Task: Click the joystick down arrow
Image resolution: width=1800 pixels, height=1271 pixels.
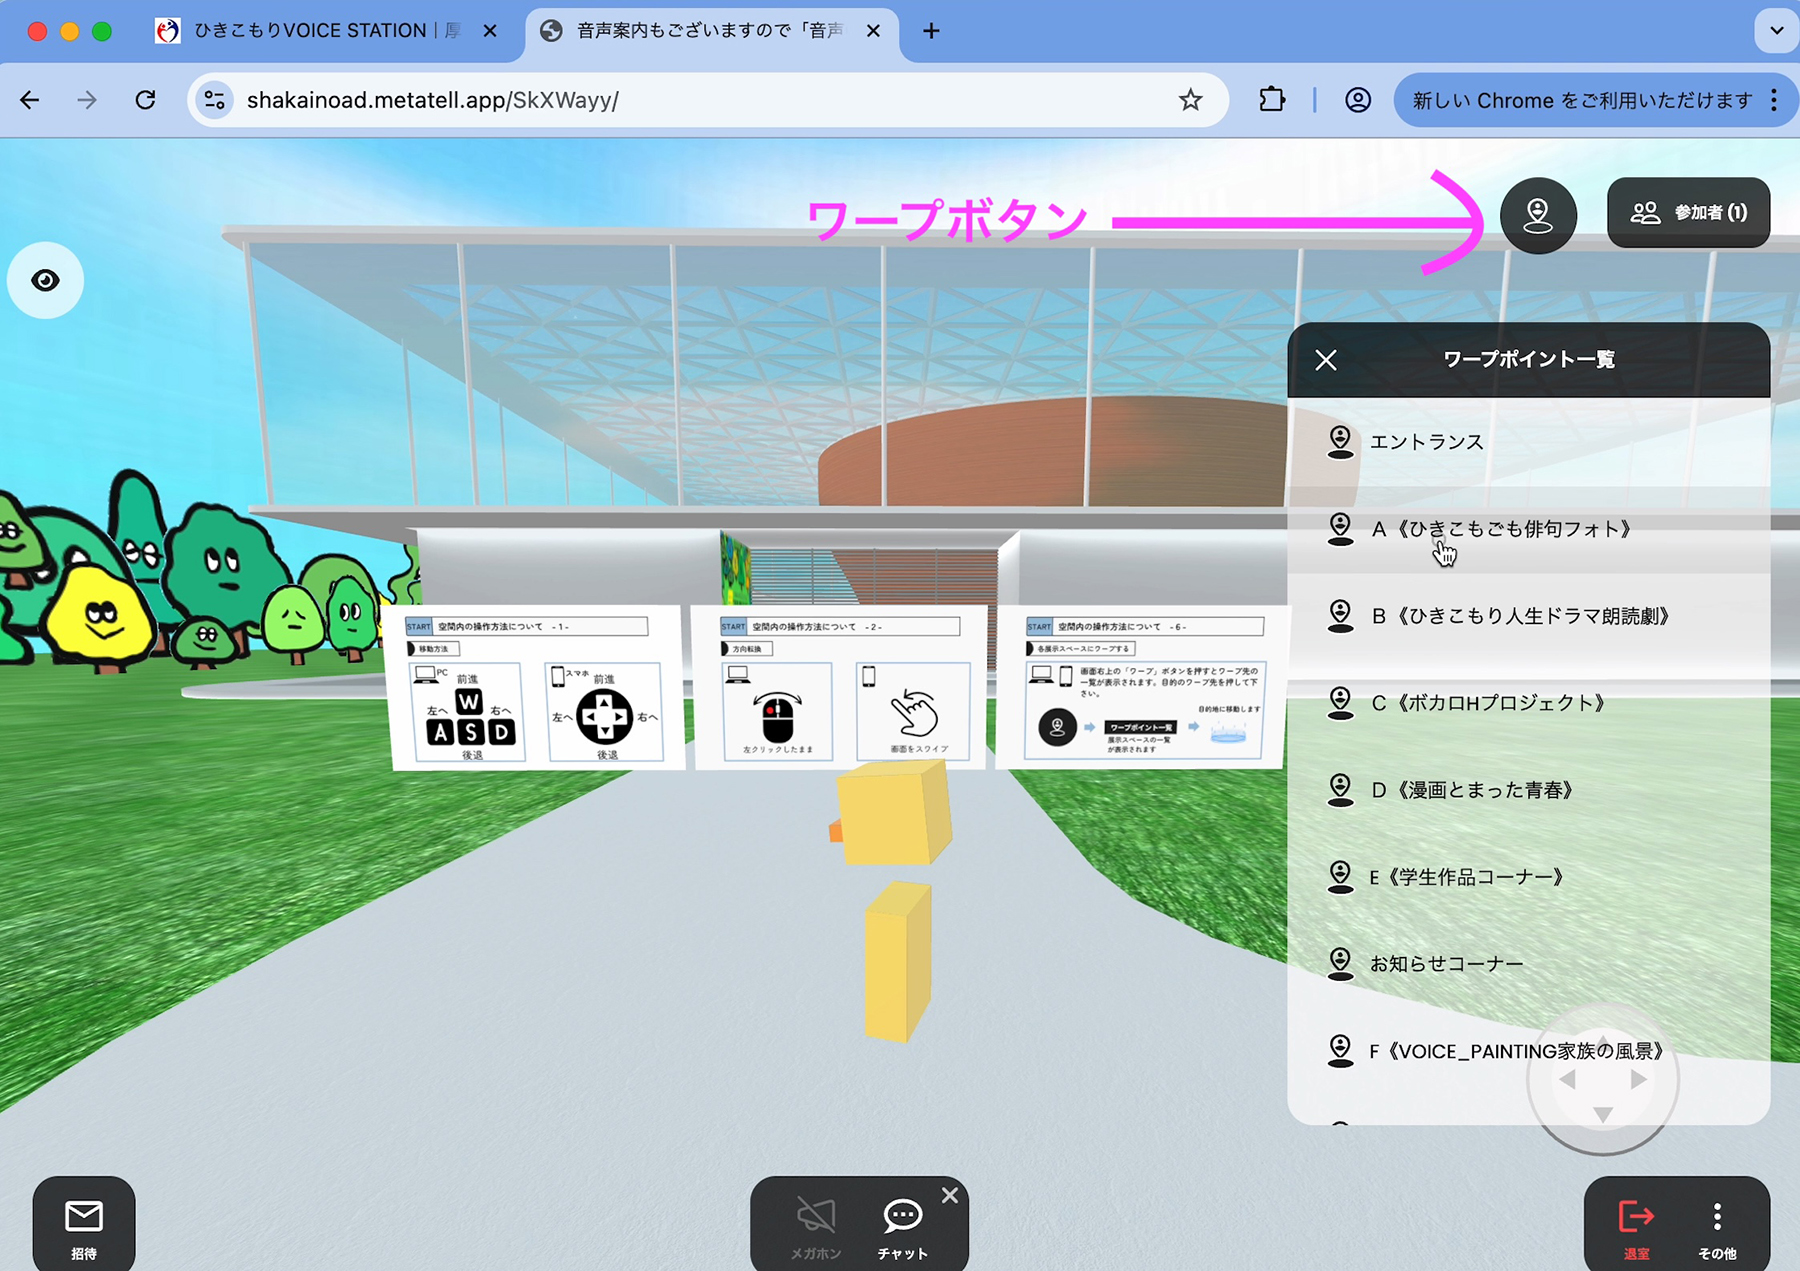Action: tap(1603, 1115)
